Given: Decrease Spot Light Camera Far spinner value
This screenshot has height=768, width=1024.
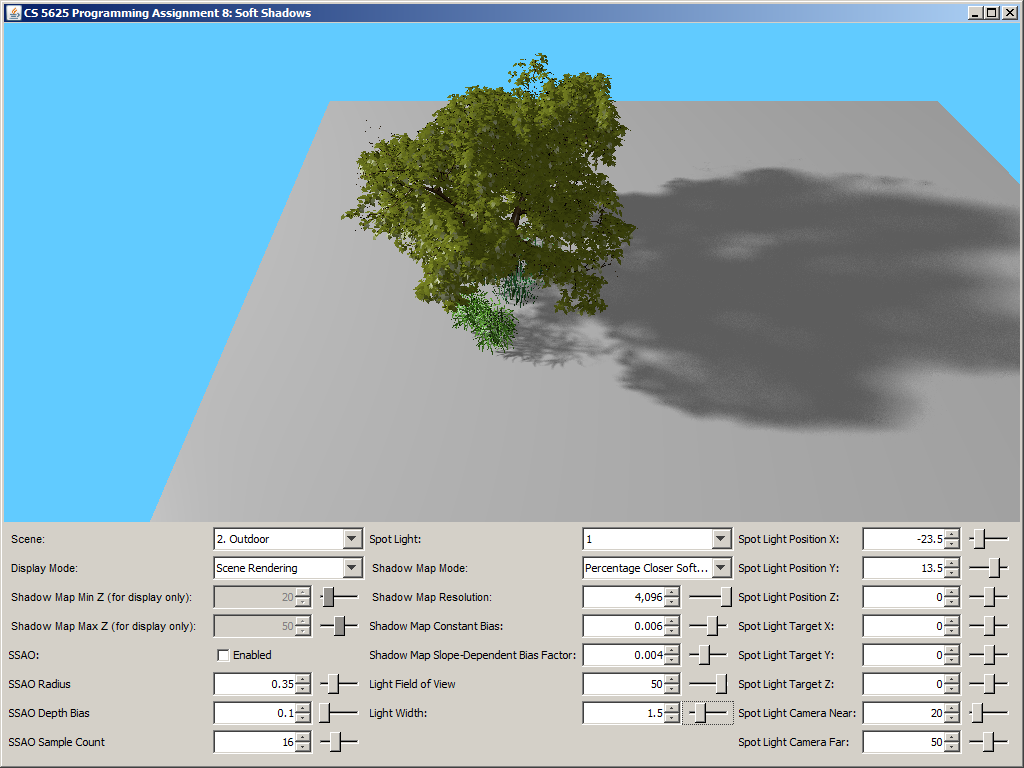Looking at the screenshot, I should click(x=951, y=747).
